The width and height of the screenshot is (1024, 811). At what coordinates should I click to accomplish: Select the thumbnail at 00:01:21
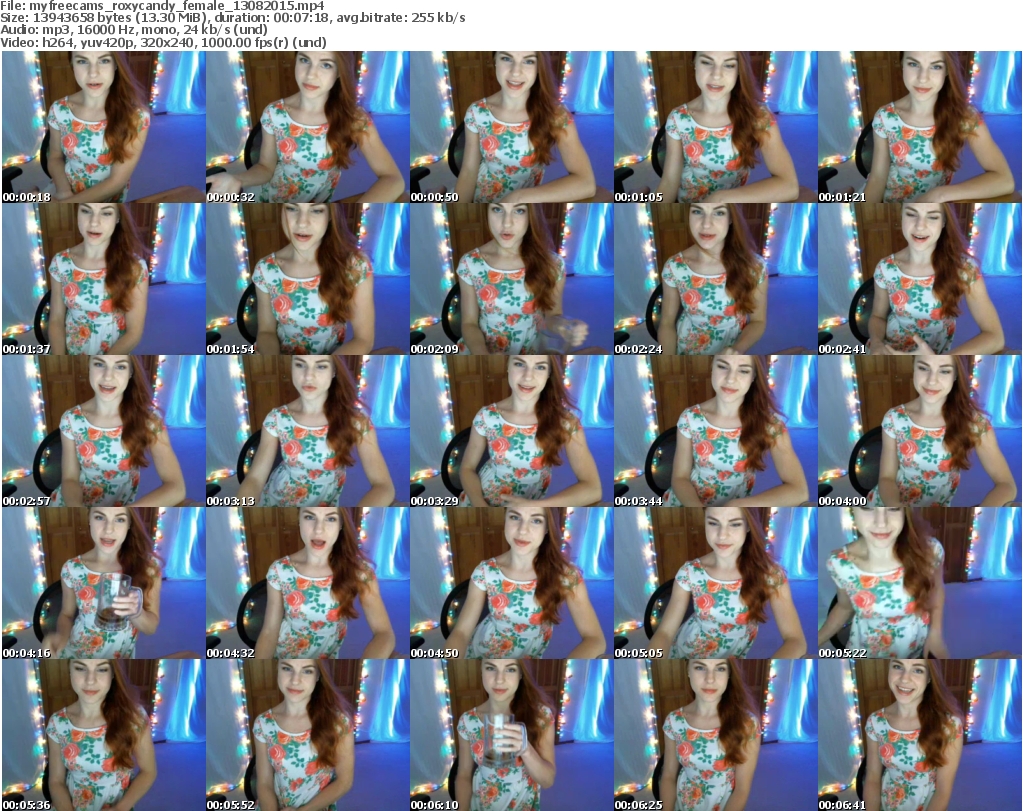[920, 127]
